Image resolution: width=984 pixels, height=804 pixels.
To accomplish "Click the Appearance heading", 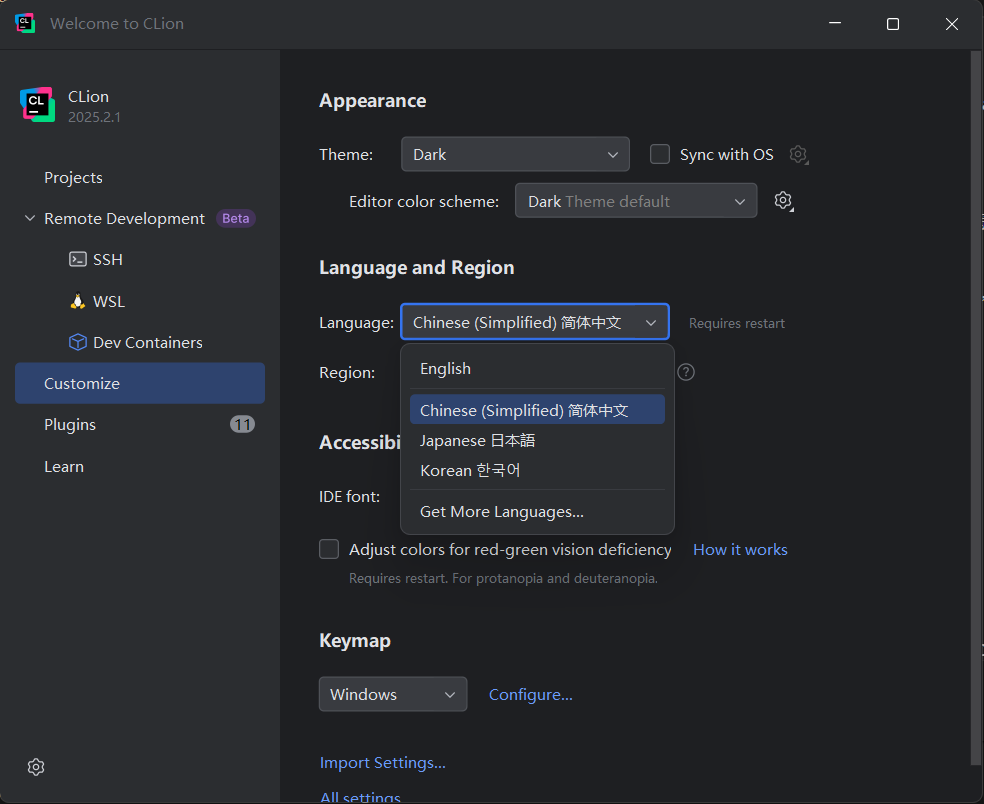I will [373, 100].
